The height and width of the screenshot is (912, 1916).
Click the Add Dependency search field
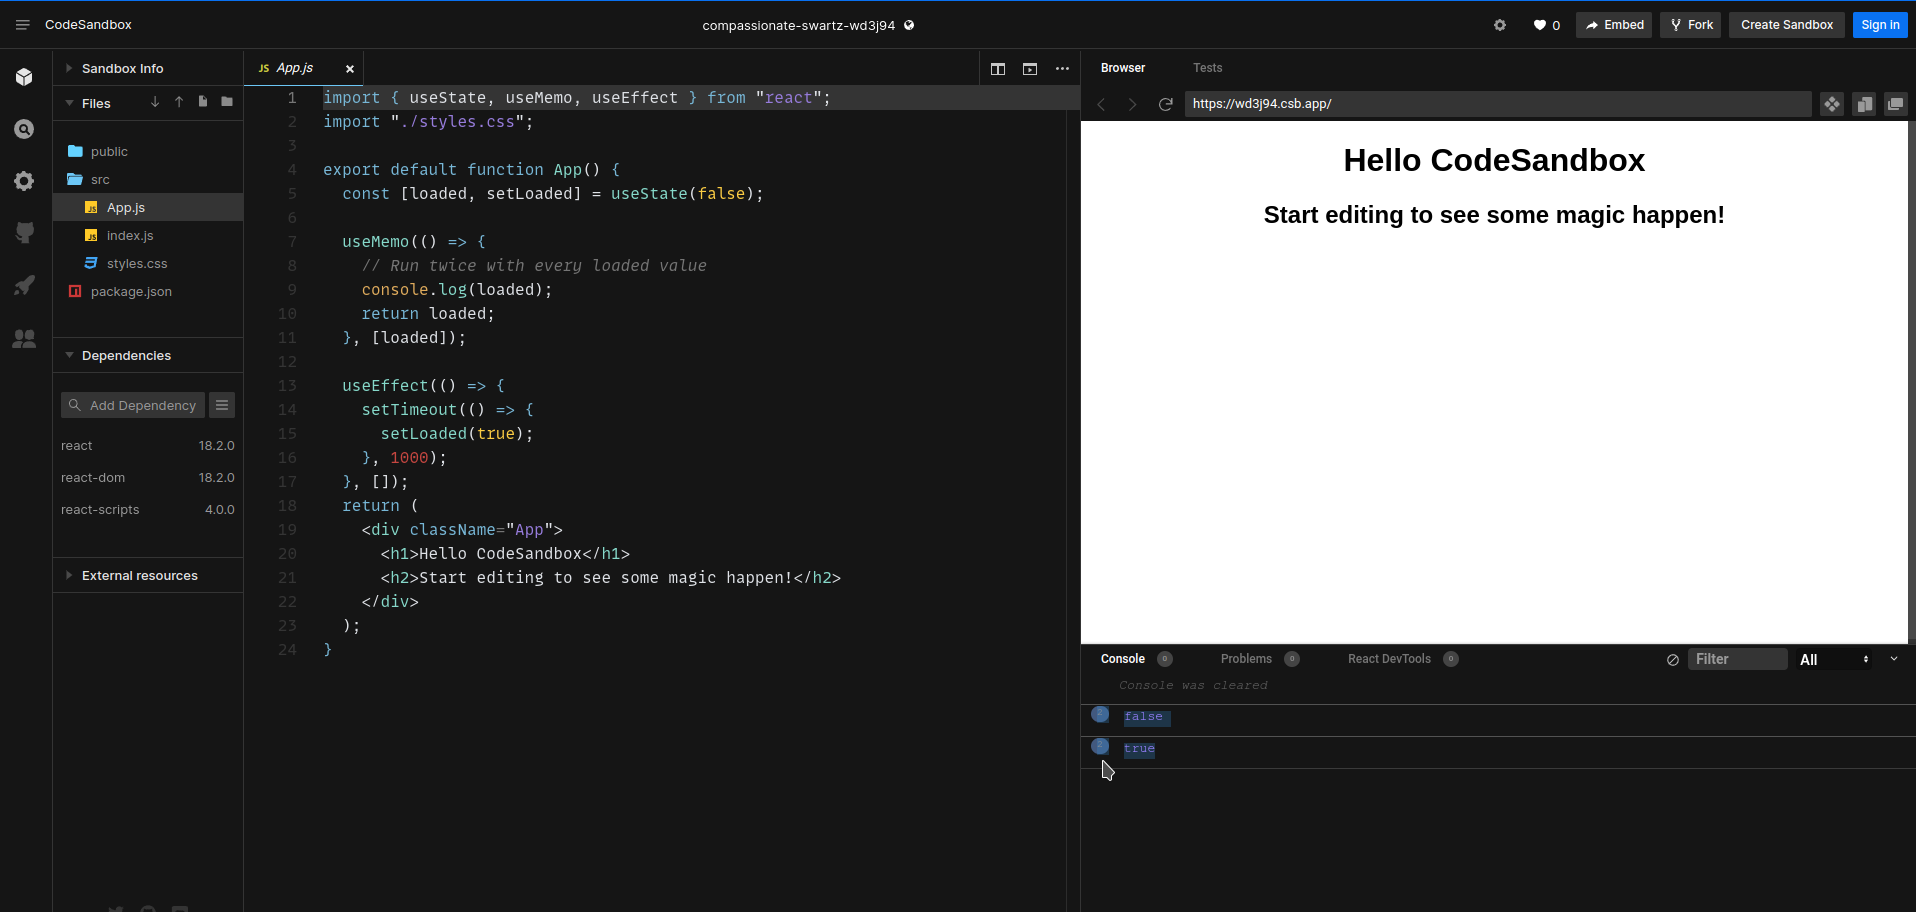click(133, 405)
